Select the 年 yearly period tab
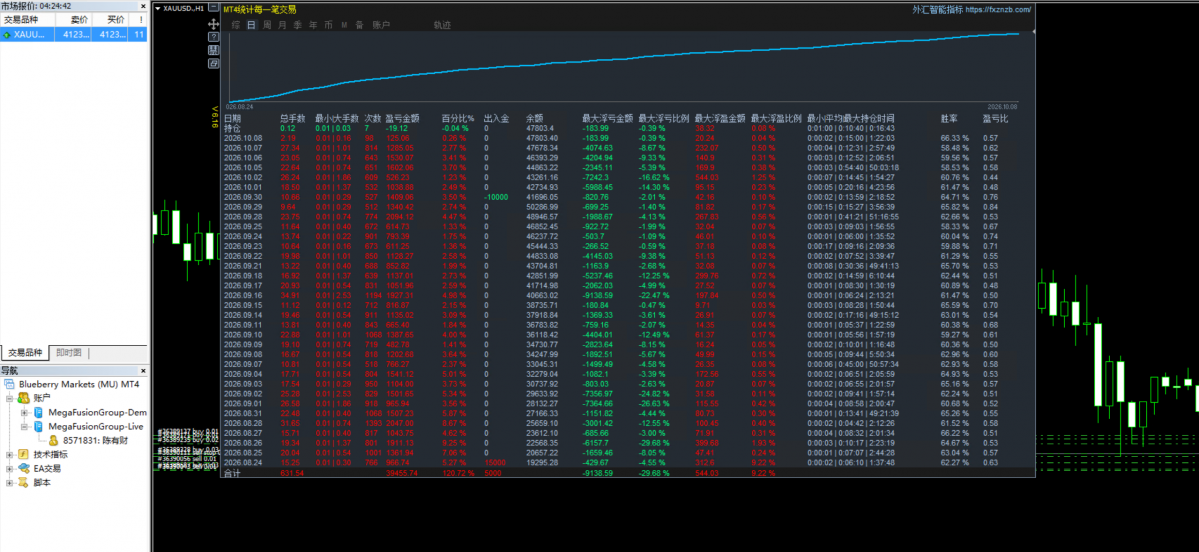 313,24
